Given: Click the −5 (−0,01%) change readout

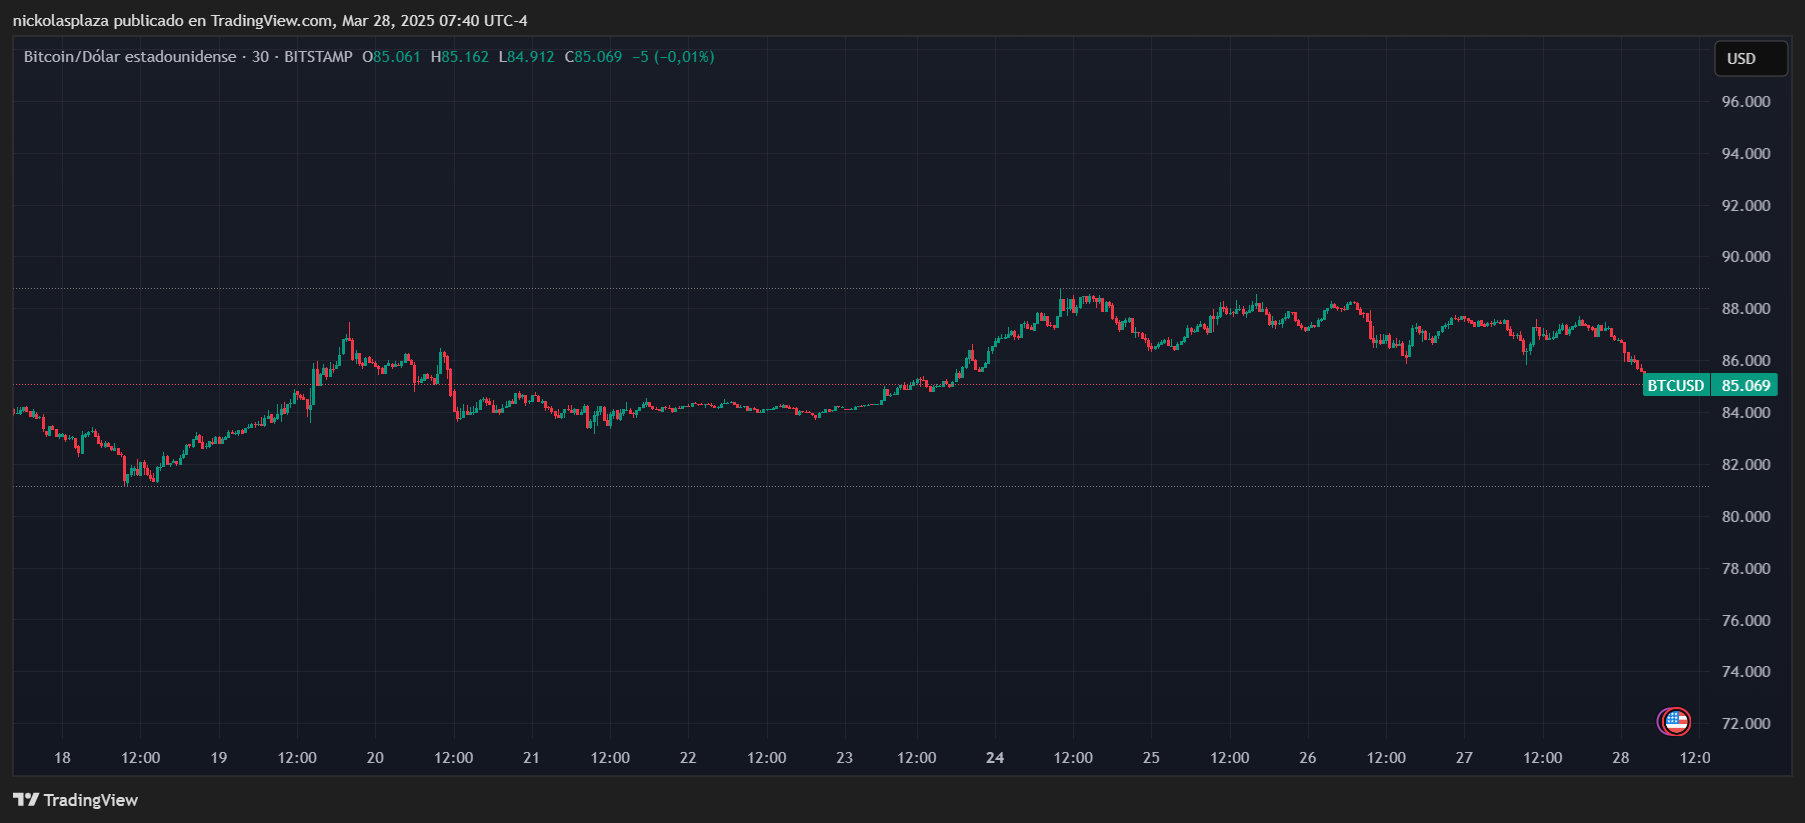Looking at the screenshot, I should [x=673, y=57].
